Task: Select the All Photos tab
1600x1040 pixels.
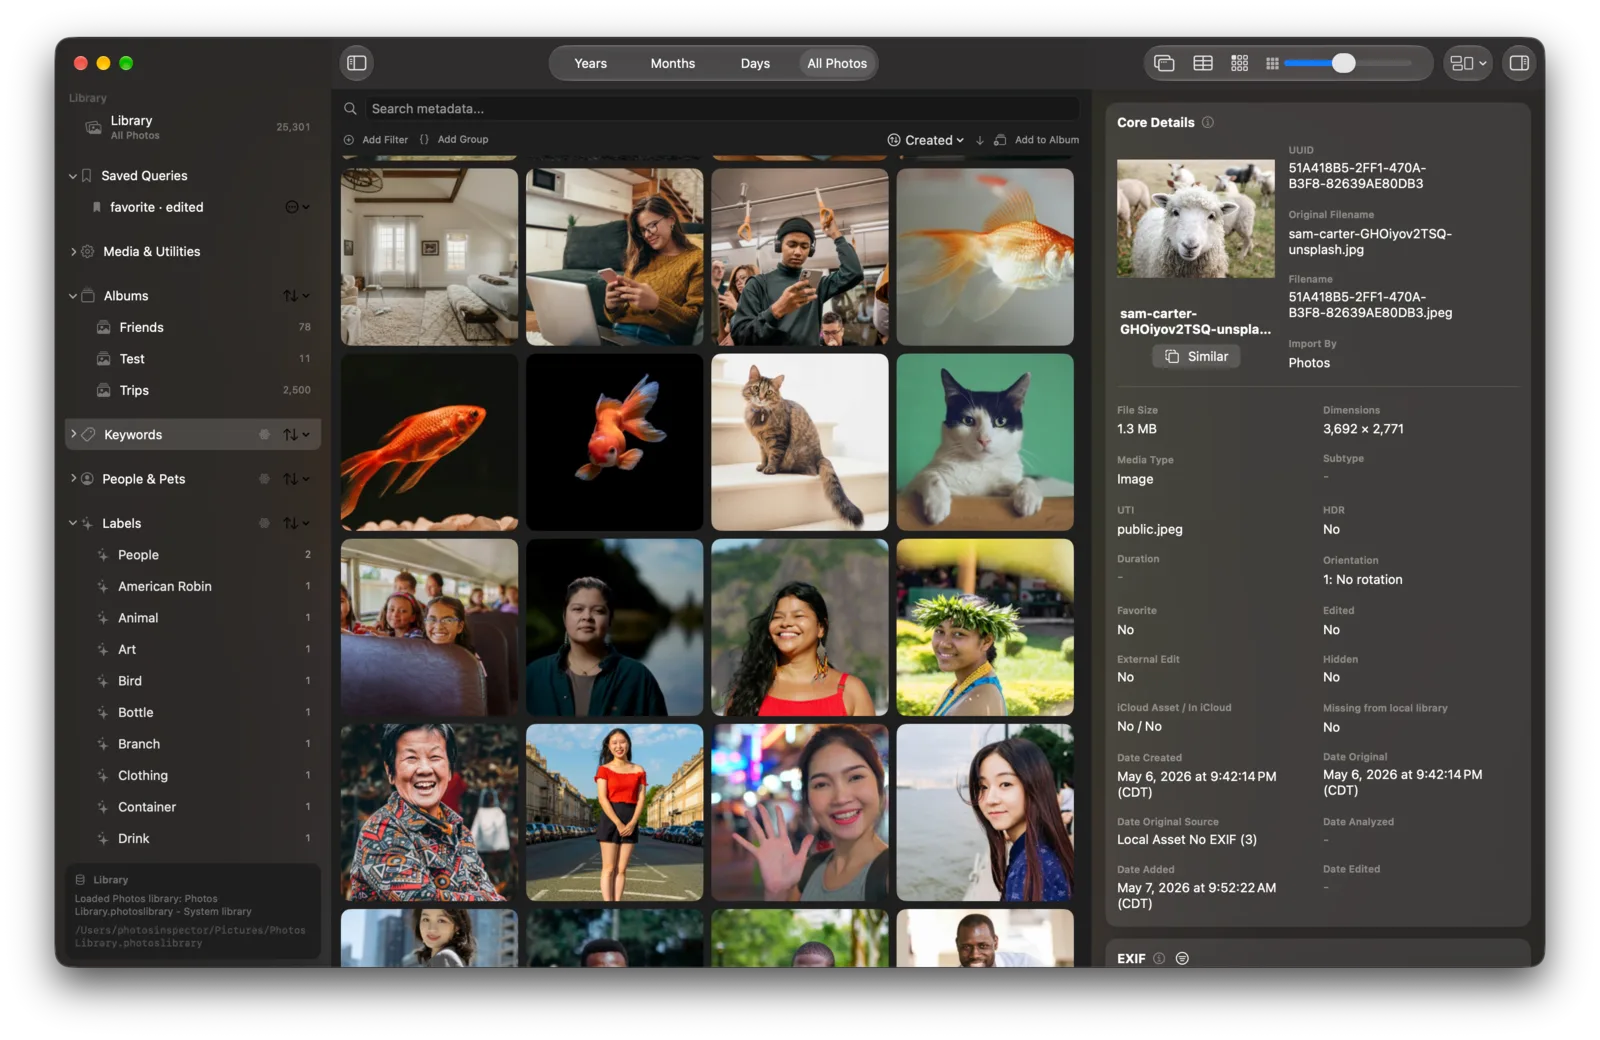Action: (837, 63)
